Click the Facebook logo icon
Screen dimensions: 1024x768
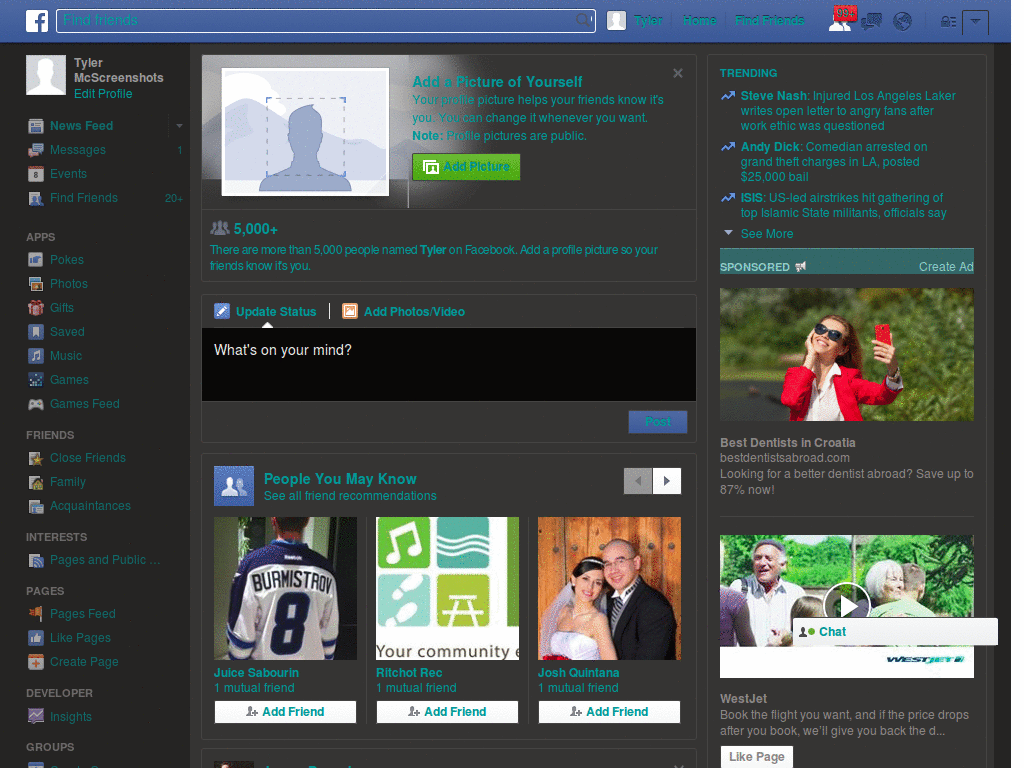click(37, 21)
